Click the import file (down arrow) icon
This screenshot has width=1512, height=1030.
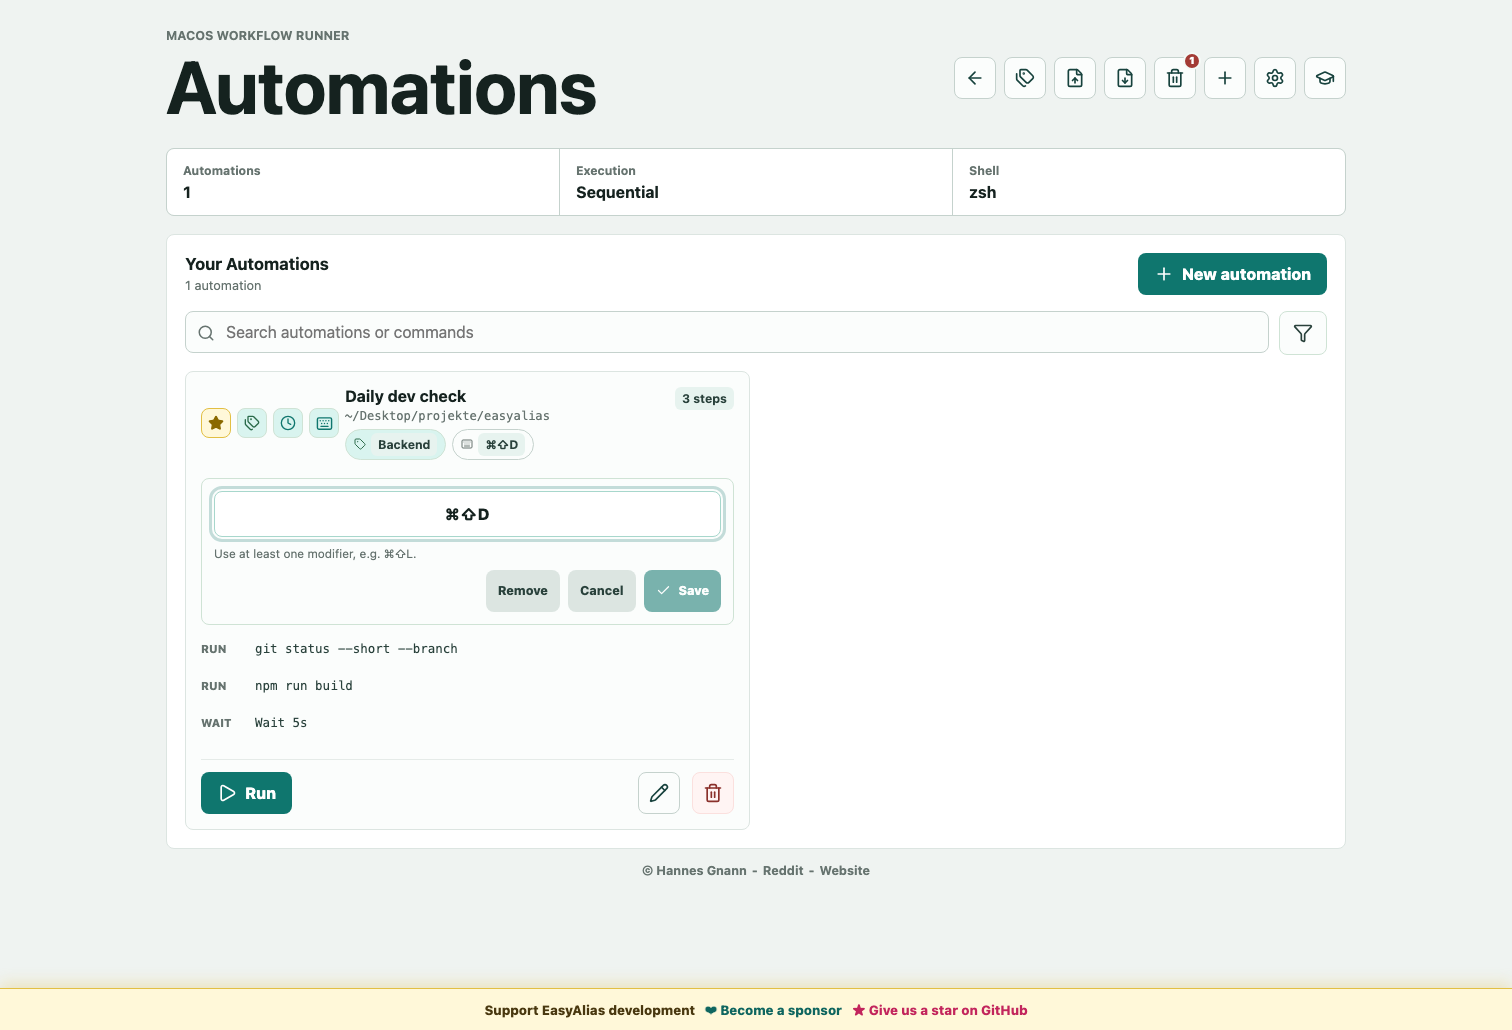(x=1125, y=78)
